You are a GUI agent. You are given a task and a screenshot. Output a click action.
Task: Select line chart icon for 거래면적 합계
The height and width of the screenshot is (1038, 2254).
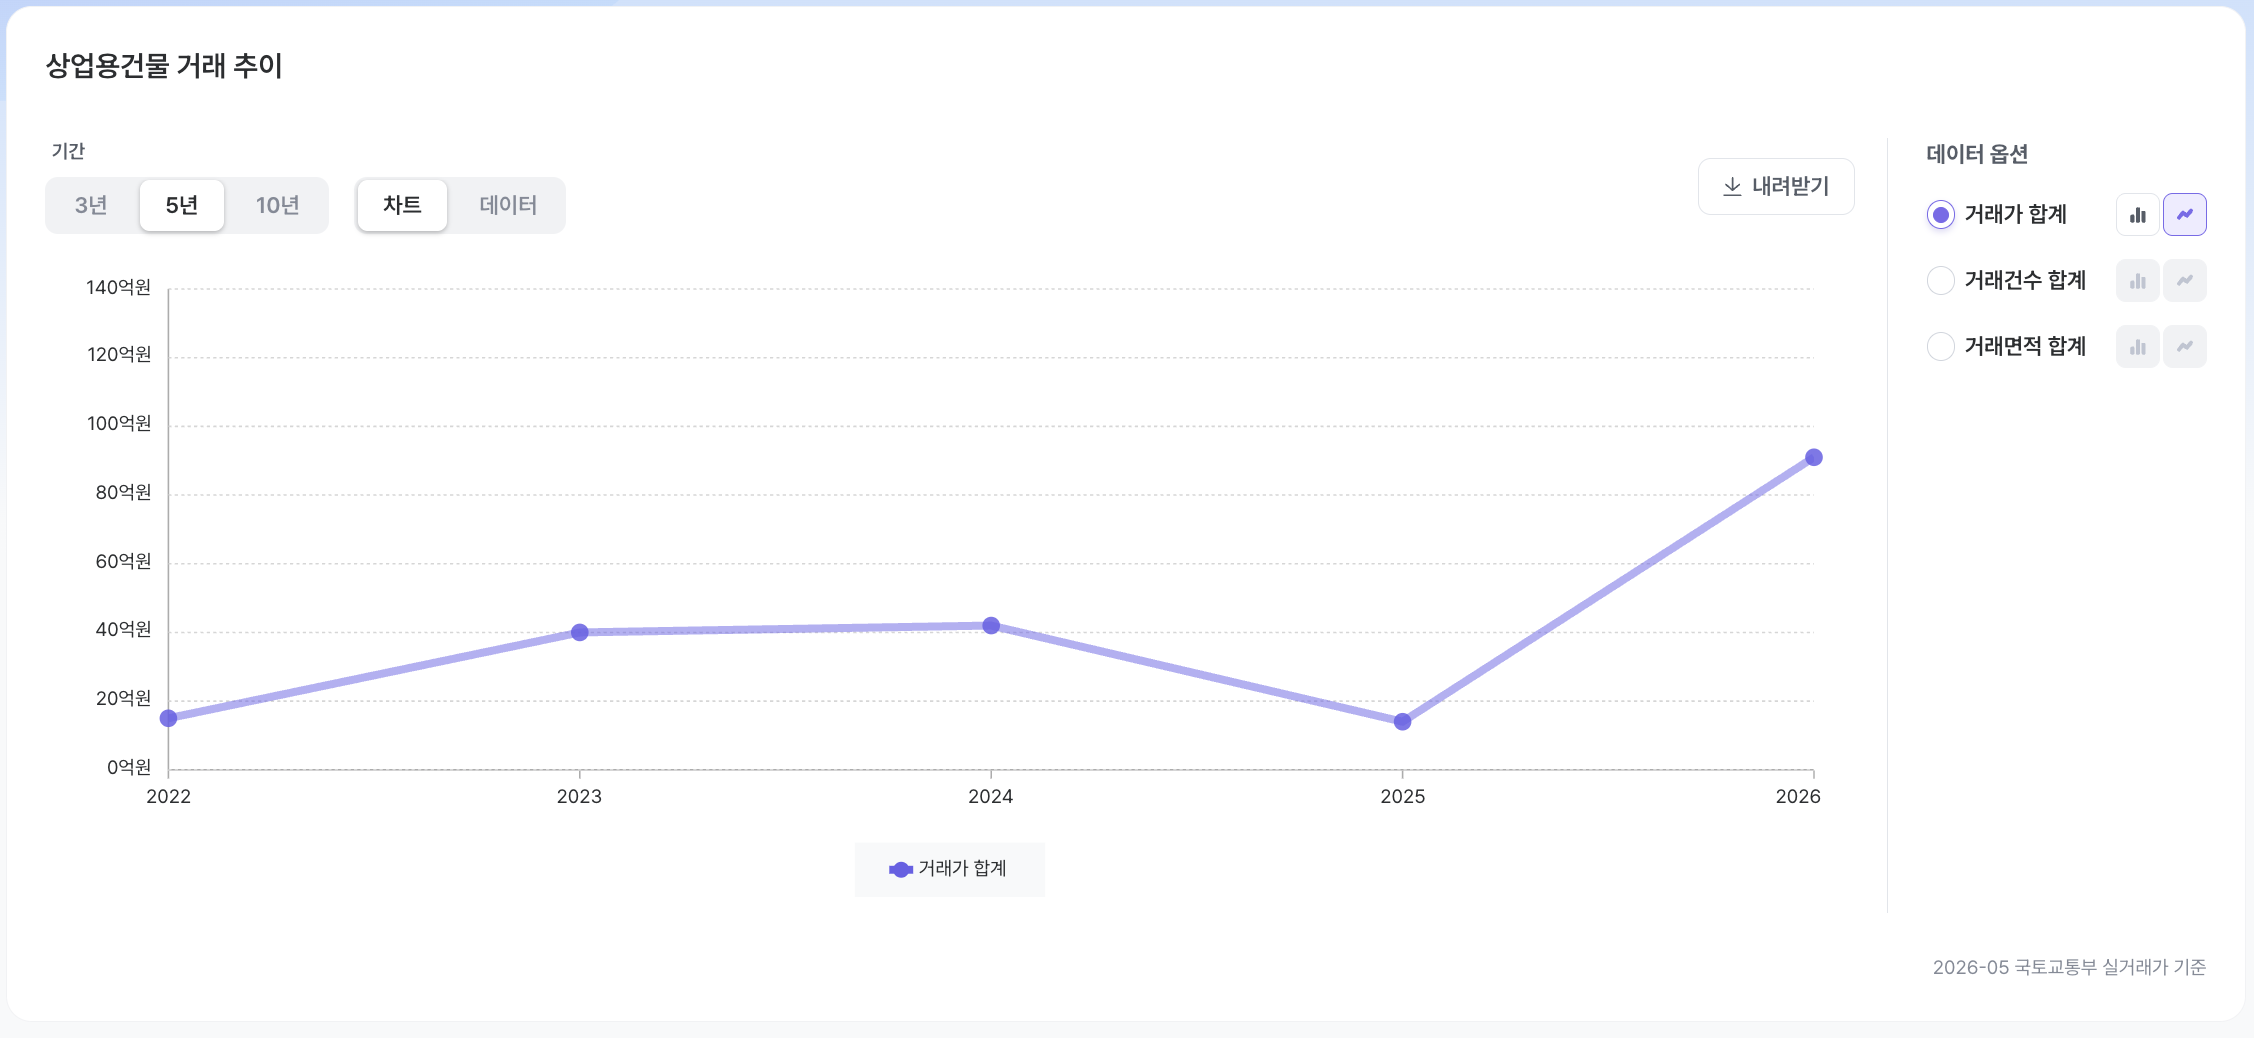coord(2185,347)
